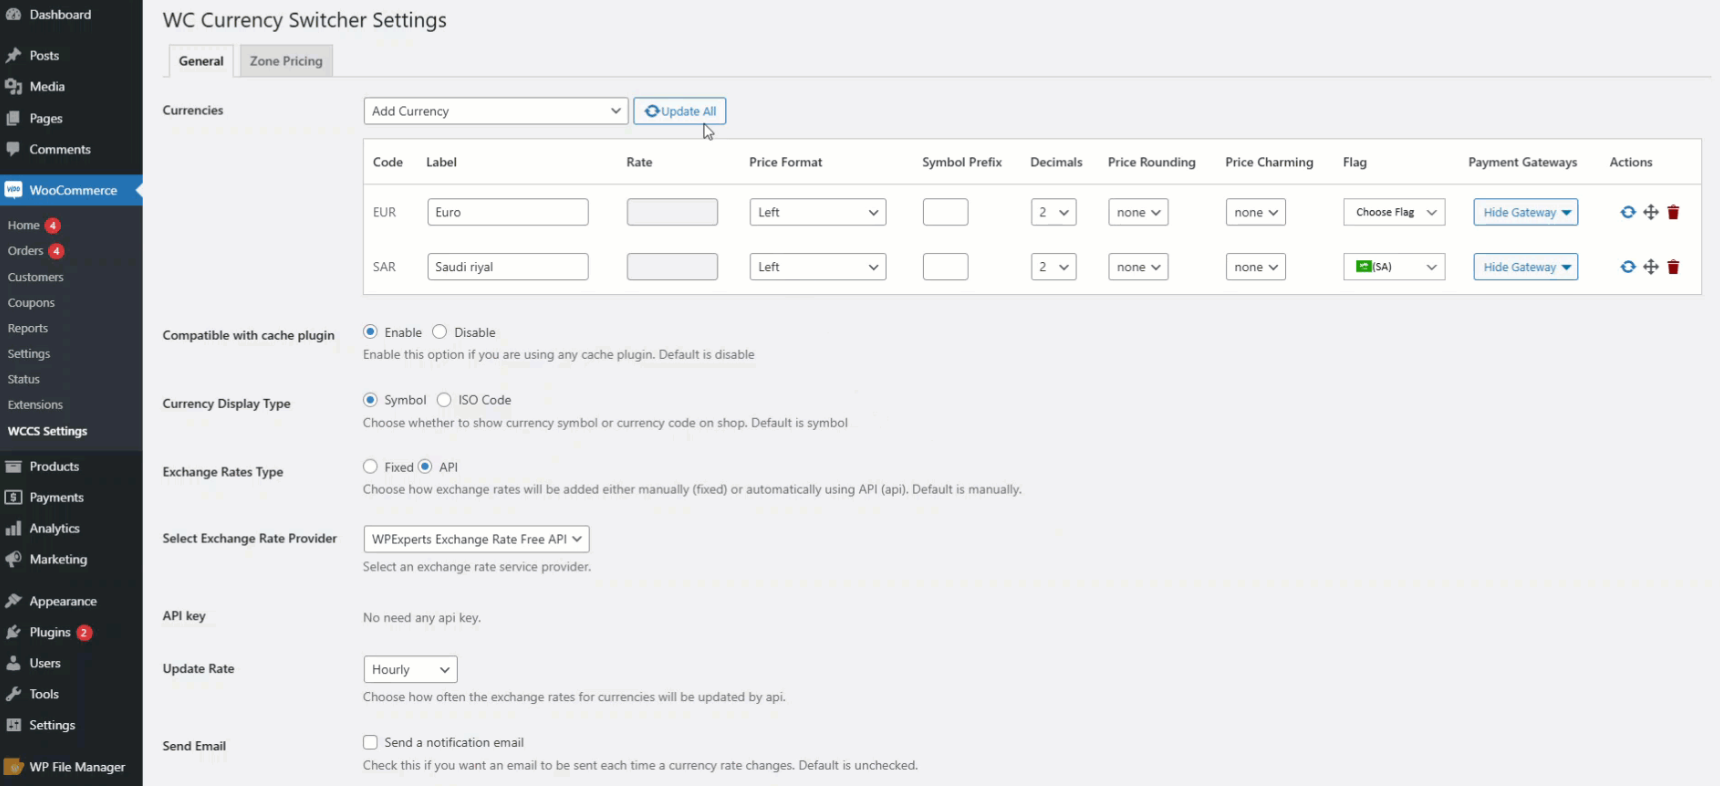Click the Analytics bar chart icon

[x=13, y=528]
